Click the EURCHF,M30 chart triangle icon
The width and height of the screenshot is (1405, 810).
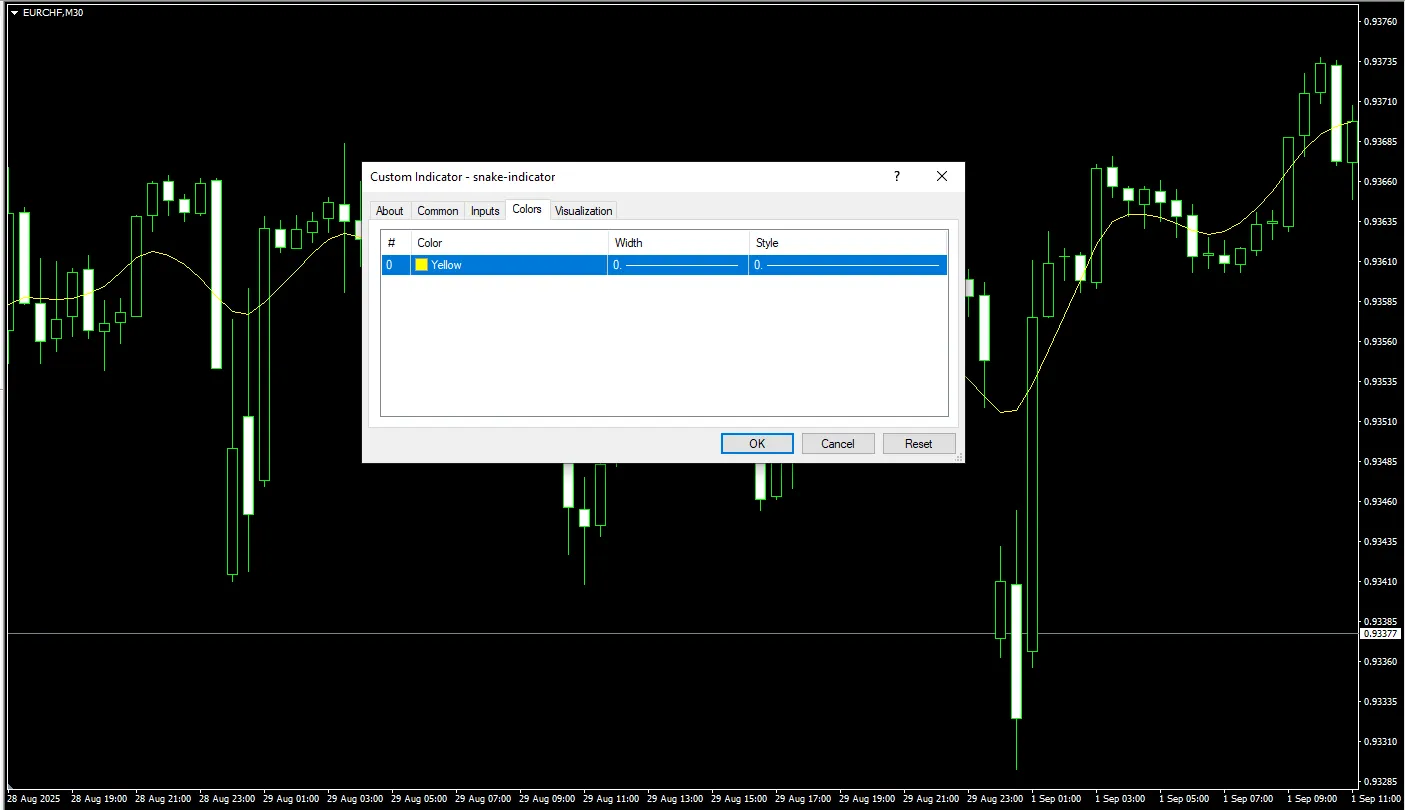coord(14,12)
